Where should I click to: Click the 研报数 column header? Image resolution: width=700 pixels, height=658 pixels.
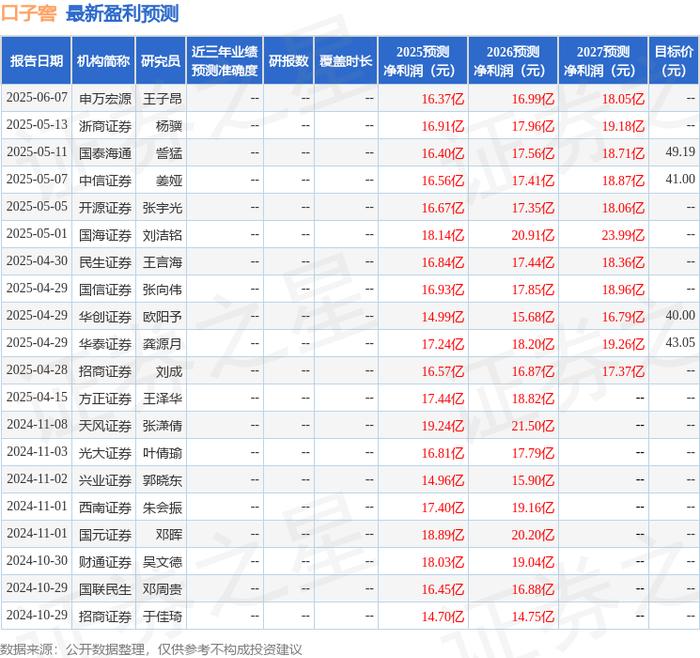(288, 61)
